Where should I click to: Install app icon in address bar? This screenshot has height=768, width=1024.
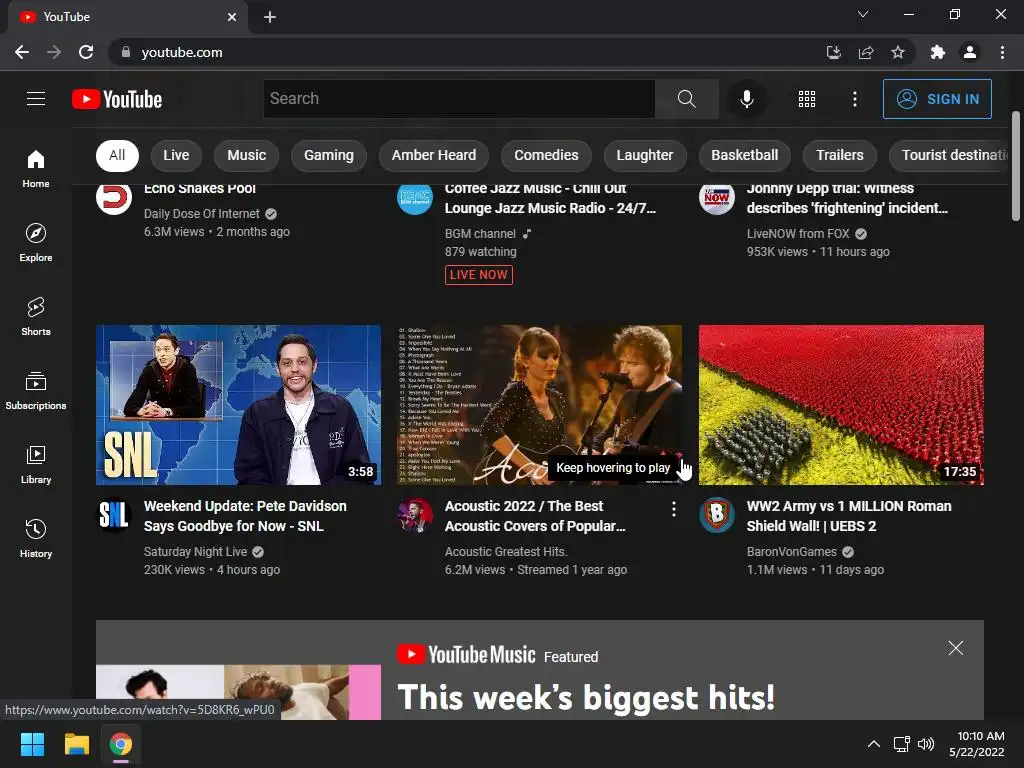click(x=833, y=52)
